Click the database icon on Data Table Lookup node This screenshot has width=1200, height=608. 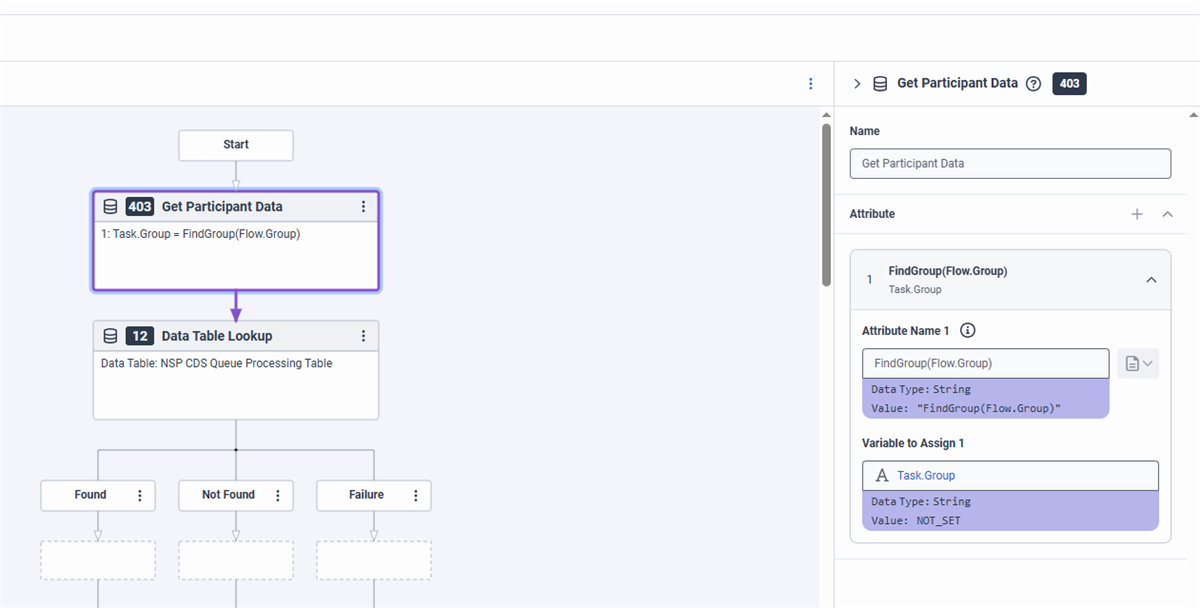coord(111,336)
